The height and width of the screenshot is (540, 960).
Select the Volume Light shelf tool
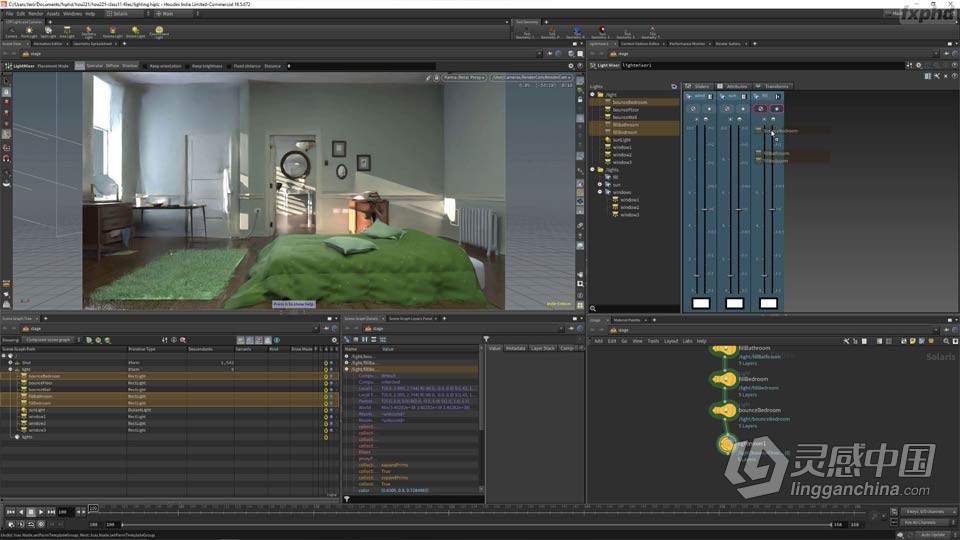(113, 32)
